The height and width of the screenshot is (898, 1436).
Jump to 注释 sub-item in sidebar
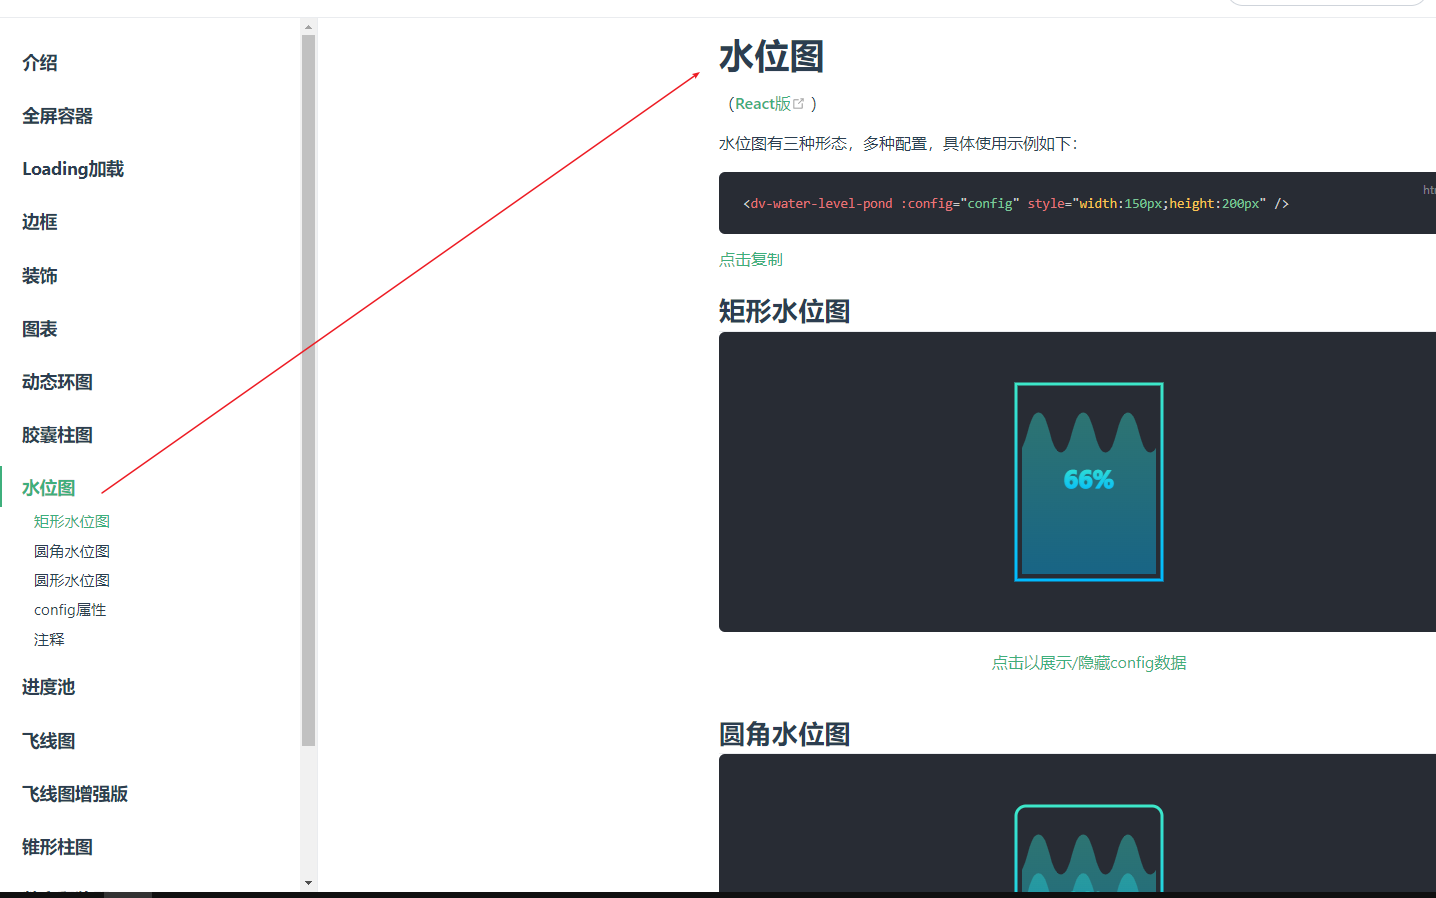pos(49,639)
